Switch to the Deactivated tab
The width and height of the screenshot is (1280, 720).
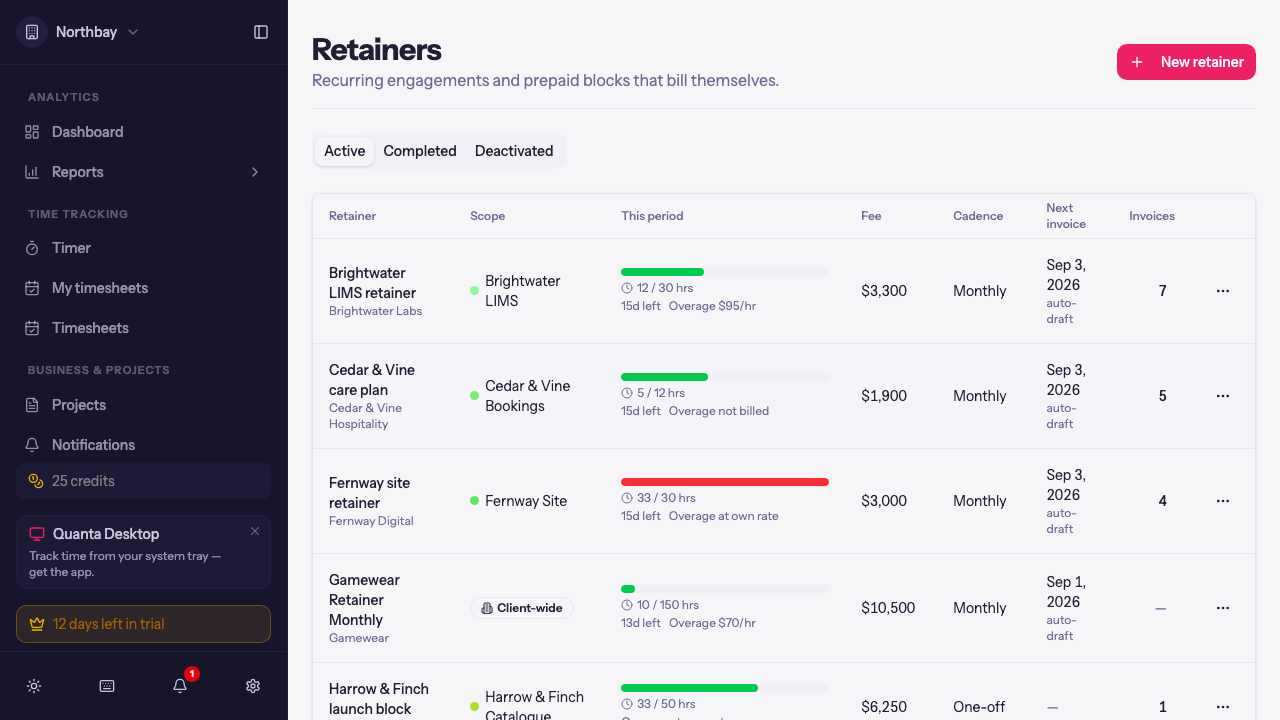(514, 151)
